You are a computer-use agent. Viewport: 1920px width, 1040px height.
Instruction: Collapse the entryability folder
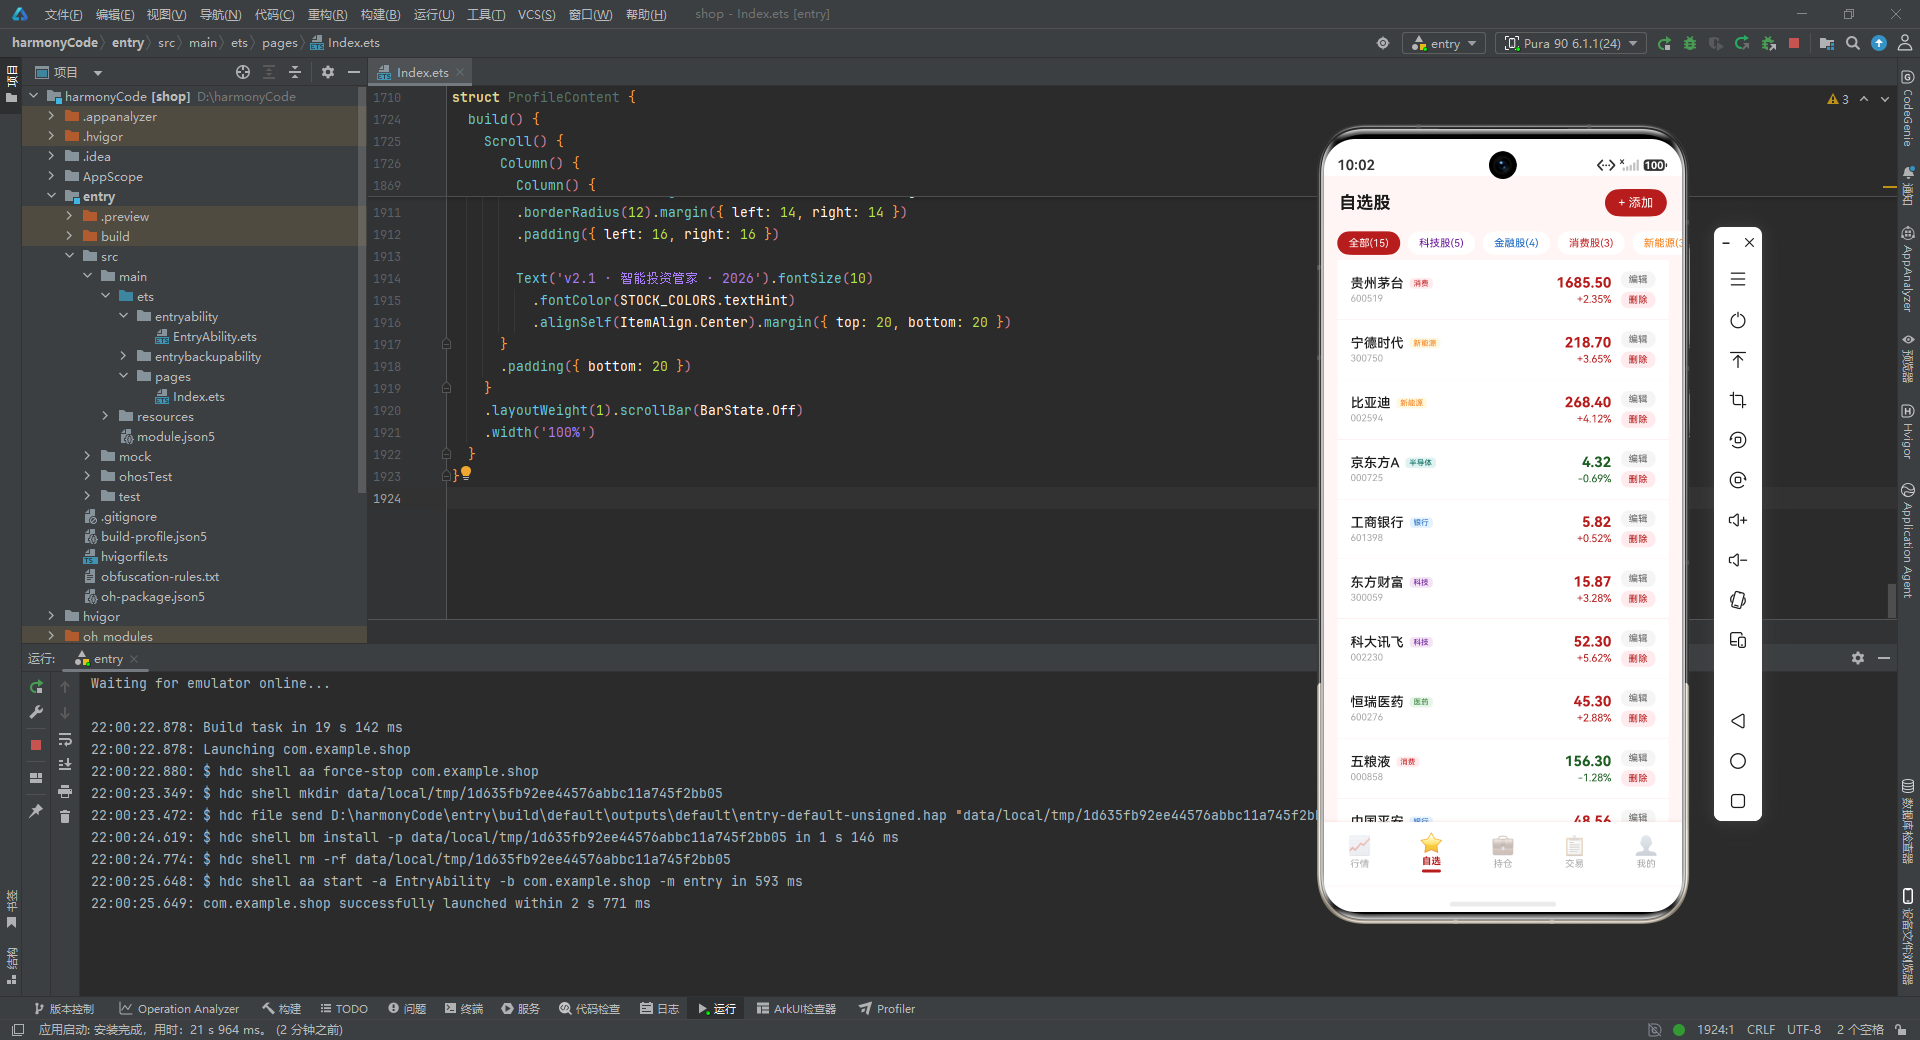(123, 316)
